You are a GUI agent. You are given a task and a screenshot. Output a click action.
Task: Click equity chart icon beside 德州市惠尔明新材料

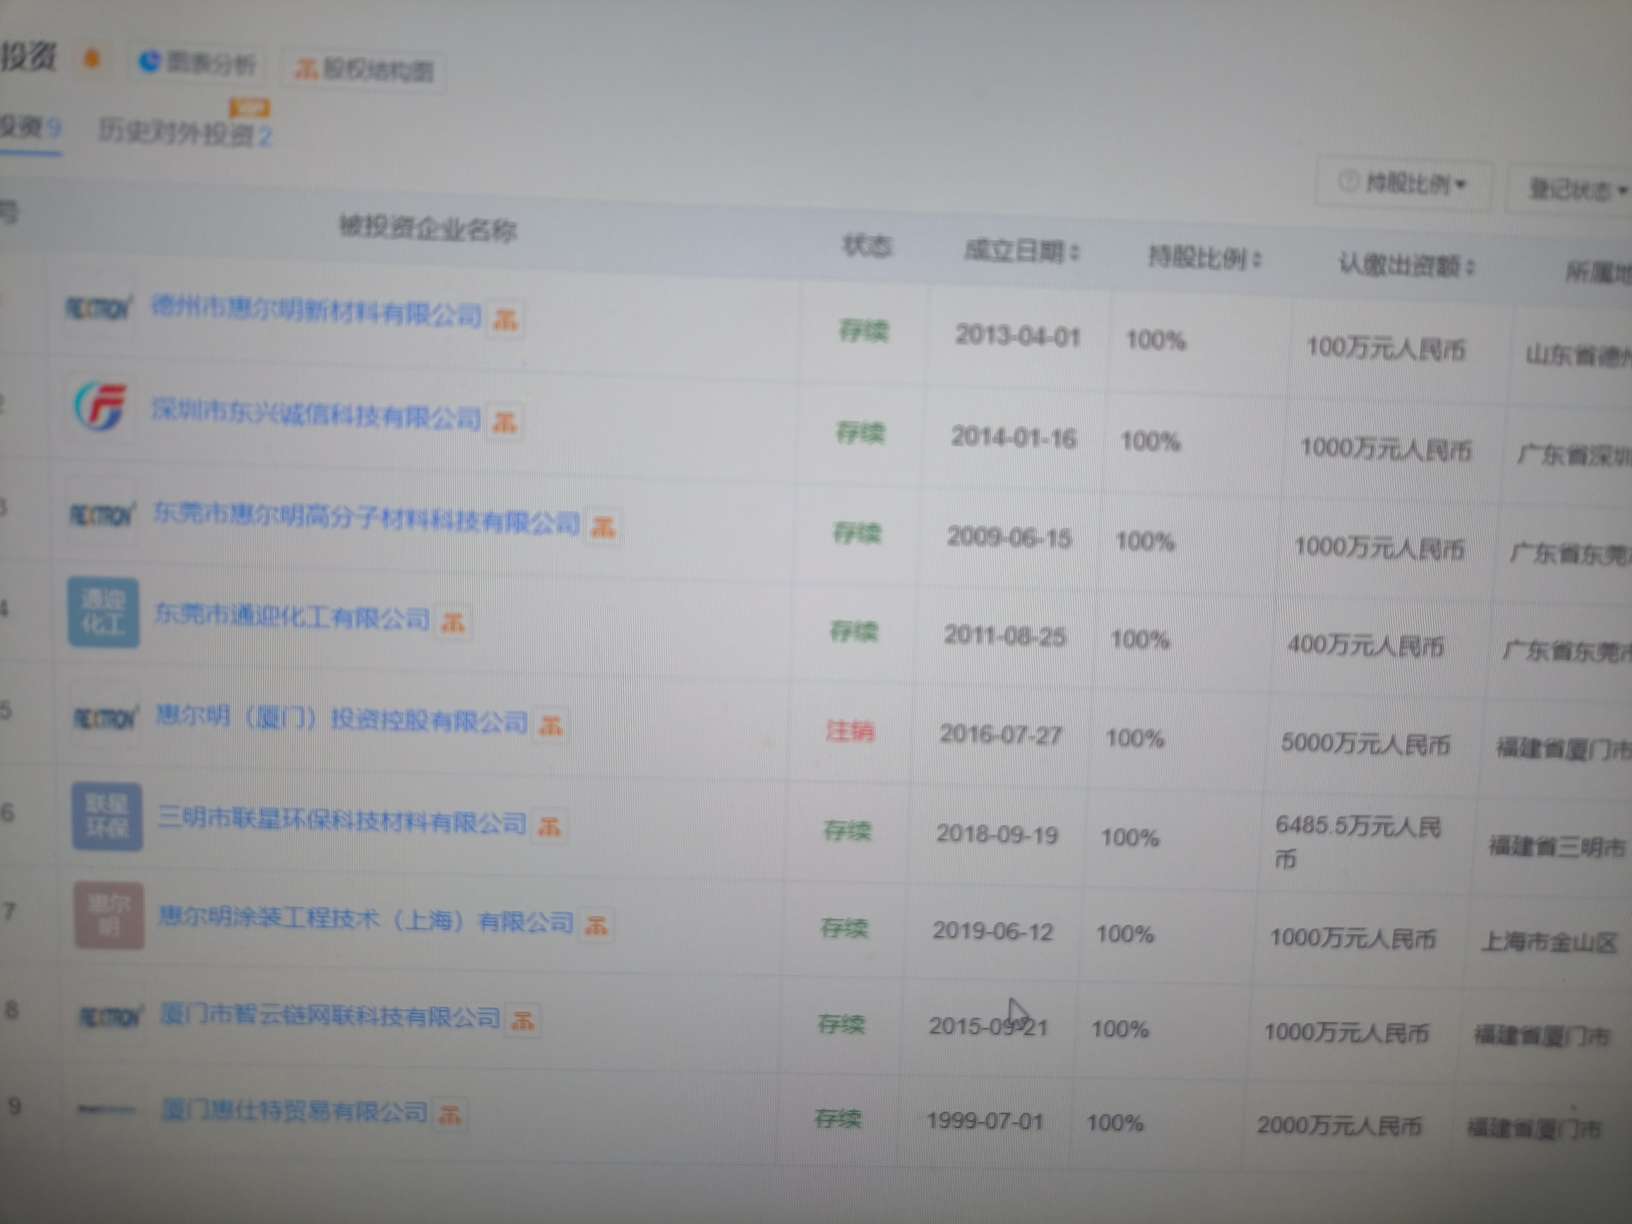[x=506, y=320]
